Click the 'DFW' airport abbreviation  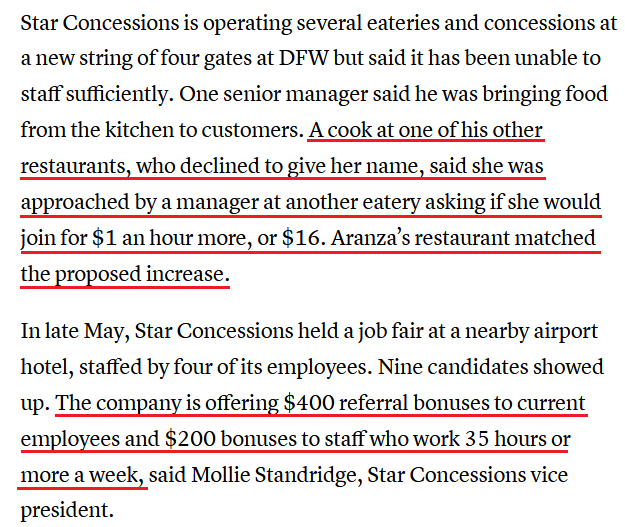click(x=303, y=58)
